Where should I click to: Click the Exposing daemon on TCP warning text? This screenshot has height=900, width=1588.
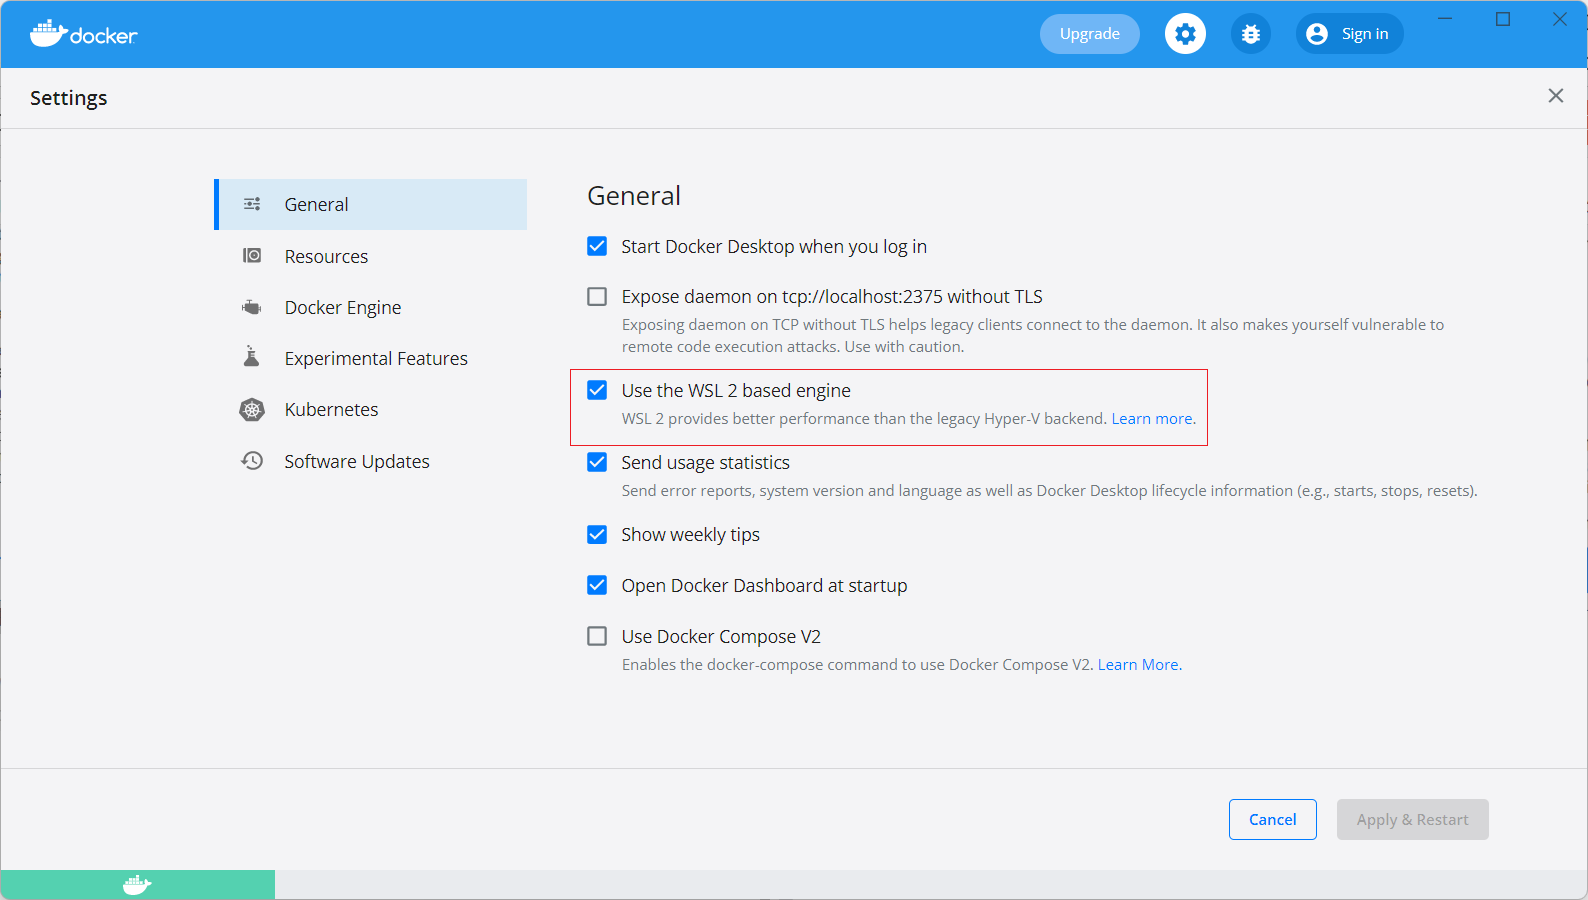[x=1033, y=336]
